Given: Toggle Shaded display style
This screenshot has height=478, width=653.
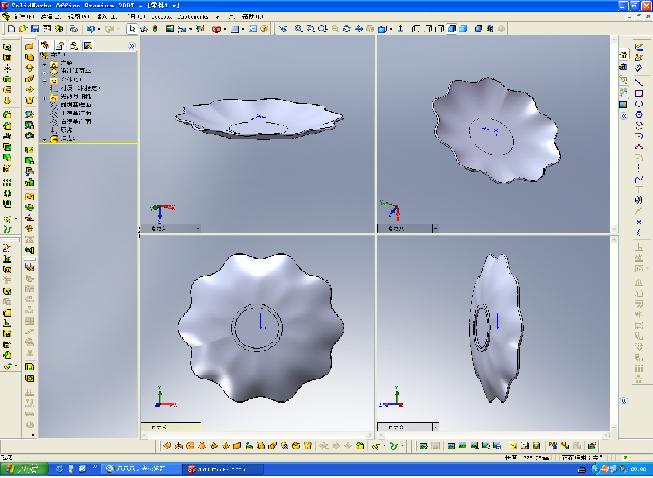Looking at the screenshot, I should tap(463, 29).
